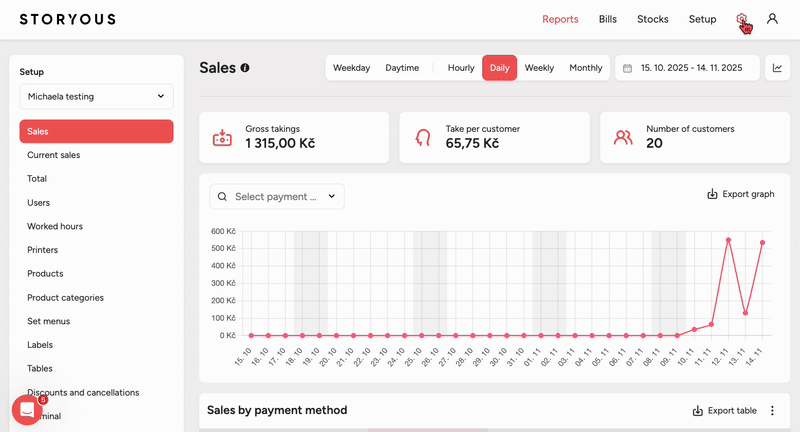Screen dimensions: 800x432
Task: Open the settings gear icon in header
Action: pos(741,19)
